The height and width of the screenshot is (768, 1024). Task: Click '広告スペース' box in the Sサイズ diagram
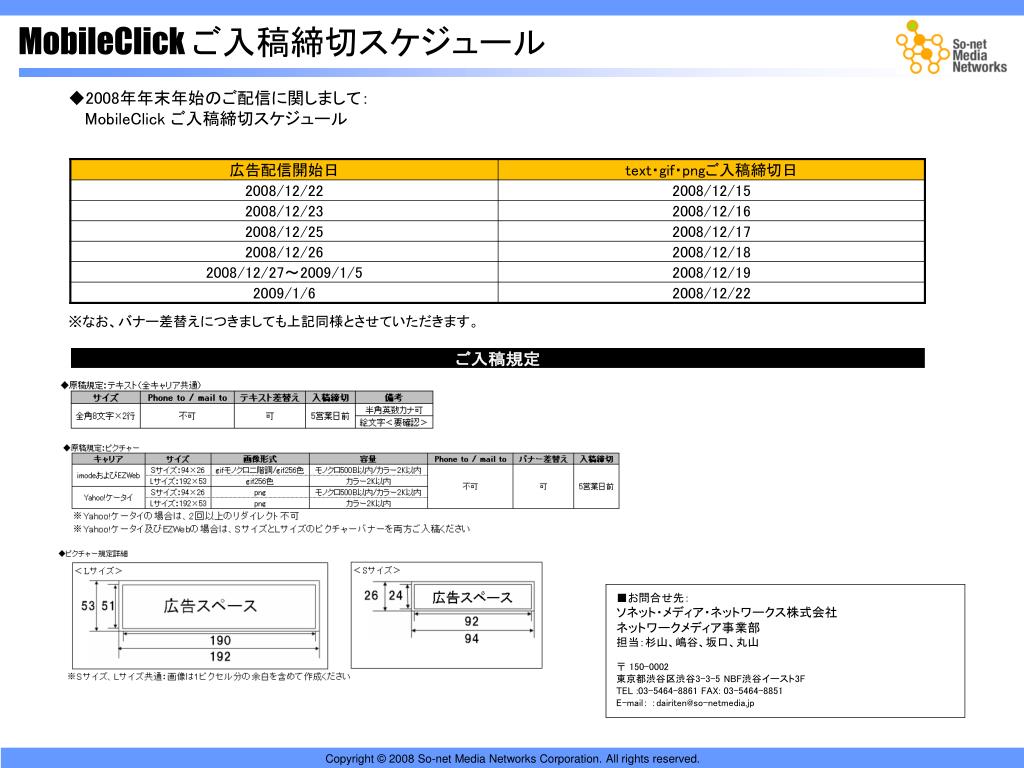(472, 597)
